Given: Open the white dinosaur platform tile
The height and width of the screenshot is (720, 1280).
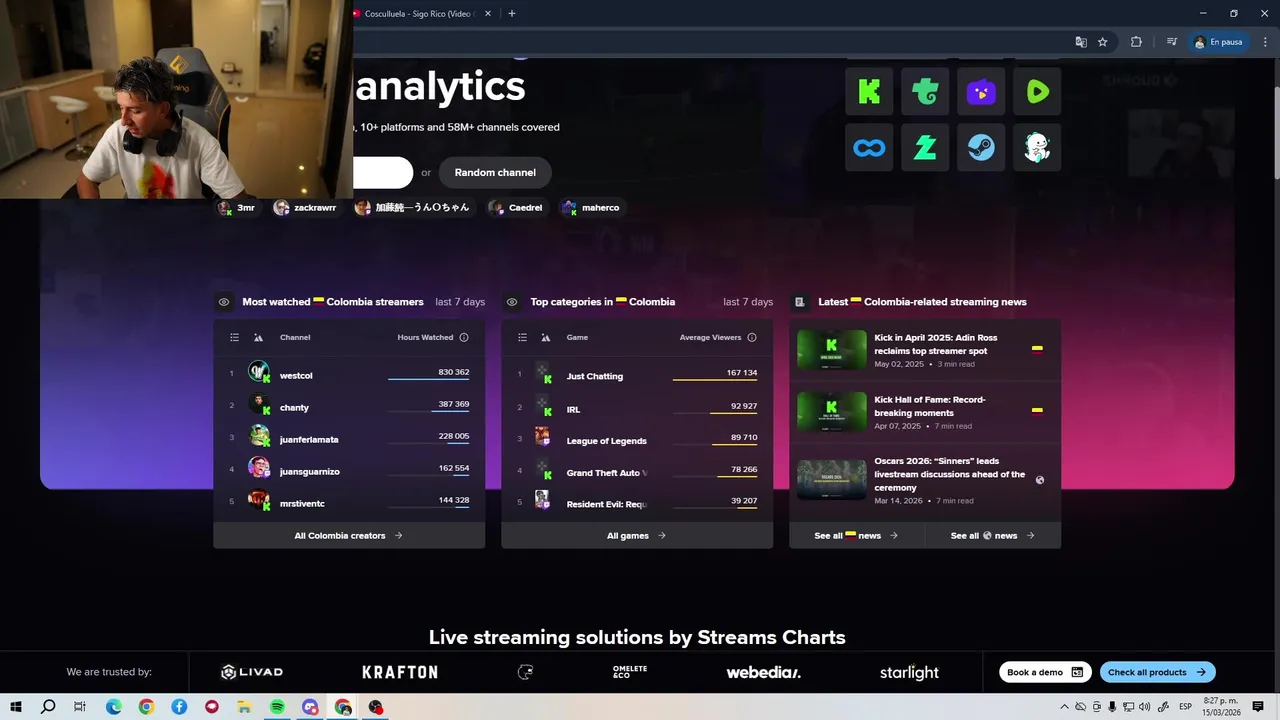Looking at the screenshot, I should (x=1037, y=148).
